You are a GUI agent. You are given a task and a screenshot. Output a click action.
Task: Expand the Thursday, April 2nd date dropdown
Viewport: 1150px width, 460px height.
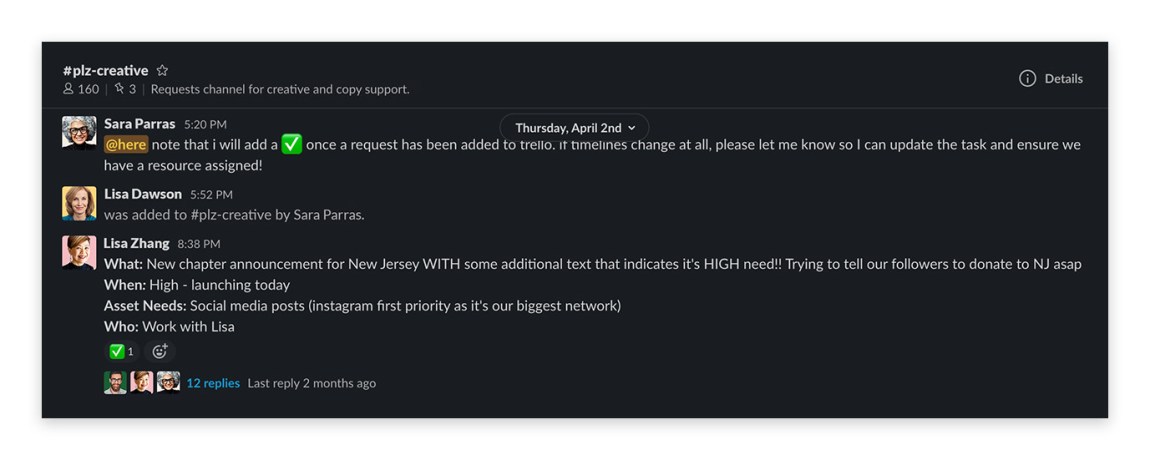tap(574, 128)
